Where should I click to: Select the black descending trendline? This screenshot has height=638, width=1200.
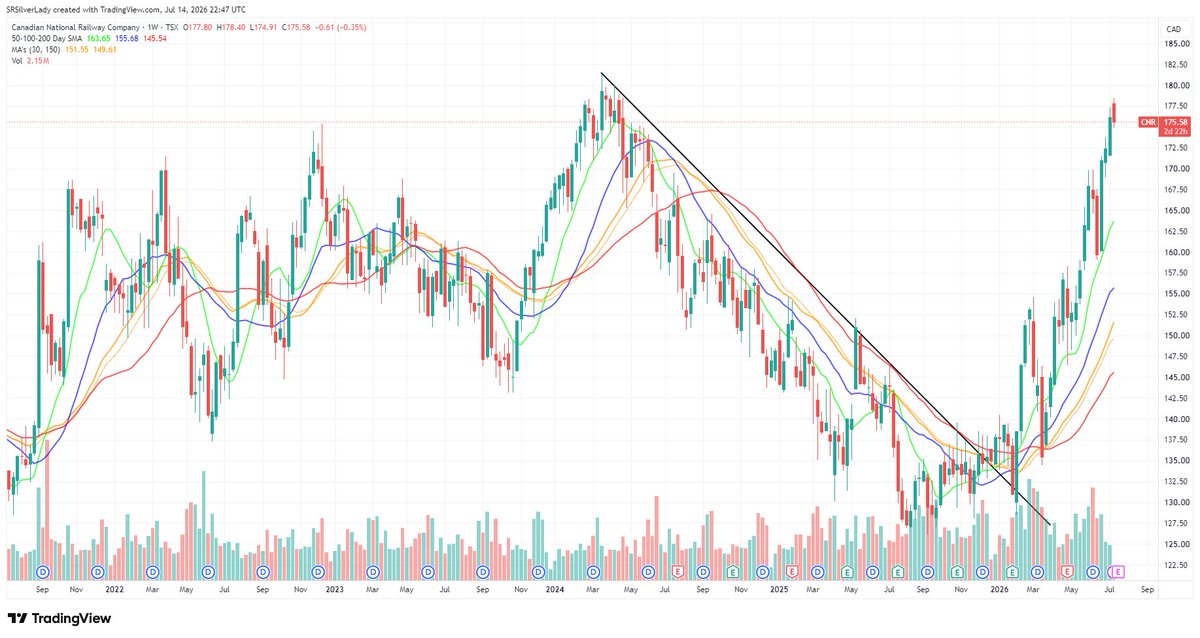(825, 298)
